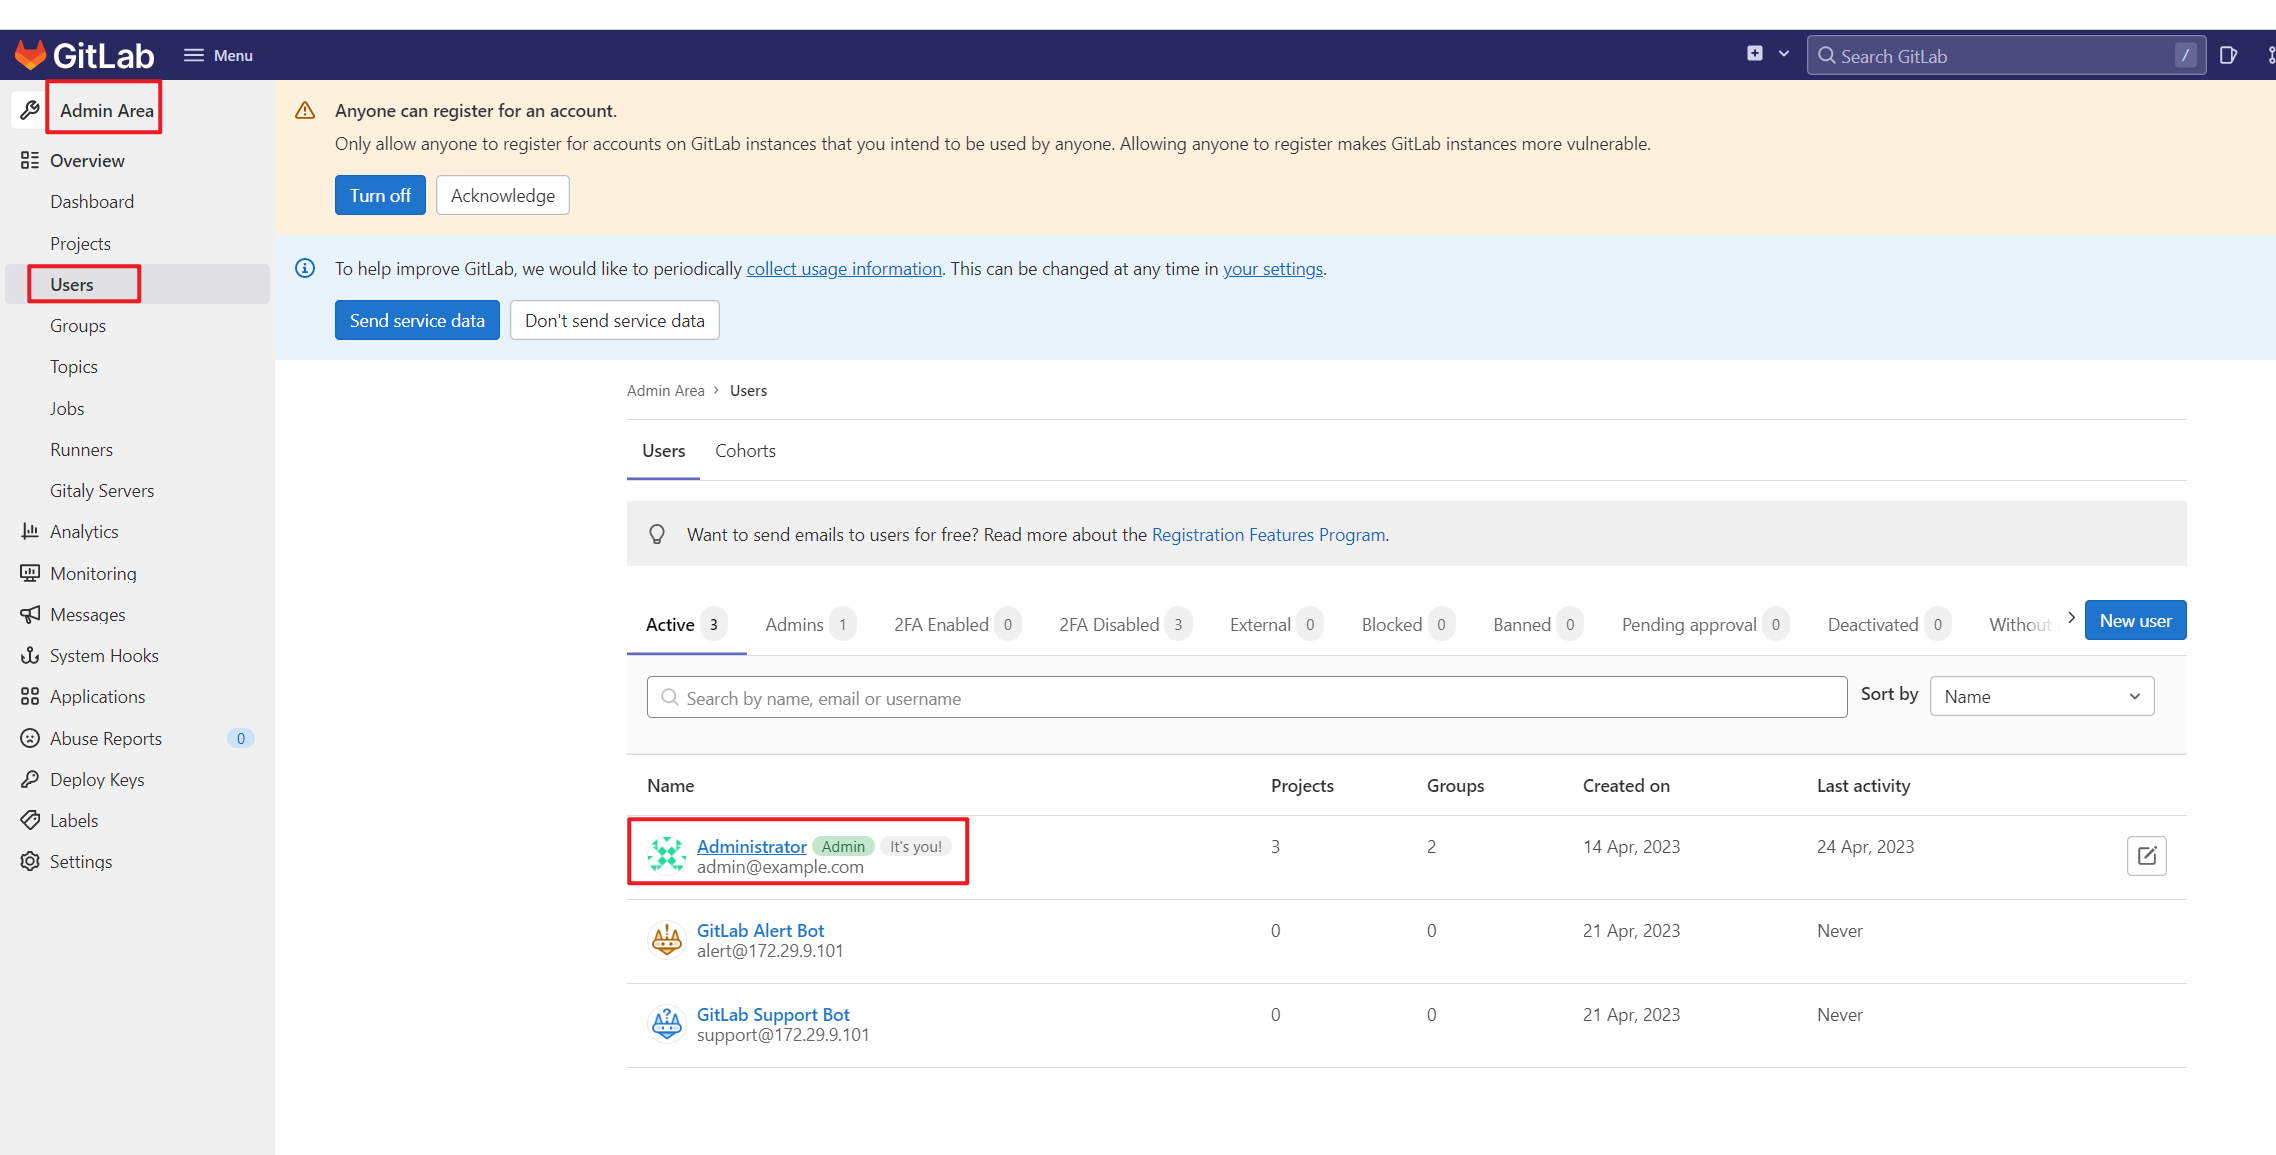The image size is (2276, 1155).
Task: Open Registration Features Program link
Action: (x=1268, y=534)
